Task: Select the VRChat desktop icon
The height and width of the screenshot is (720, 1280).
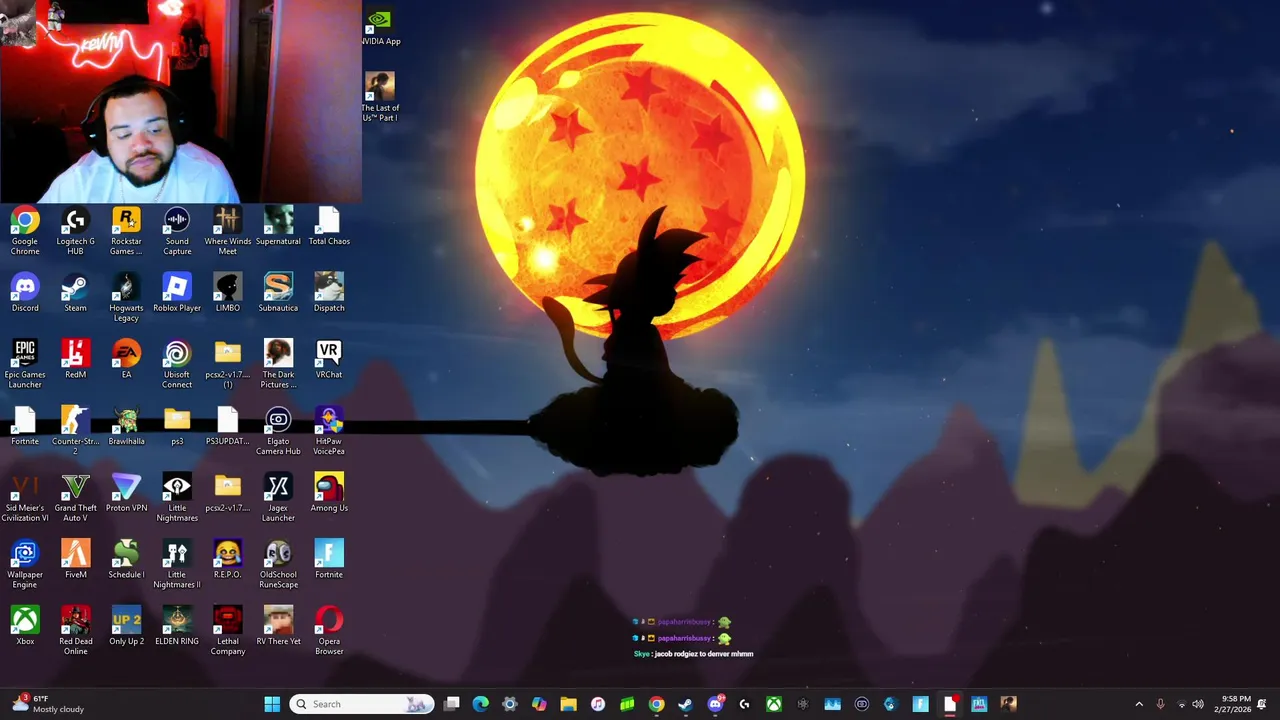Action: click(x=329, y=360)
